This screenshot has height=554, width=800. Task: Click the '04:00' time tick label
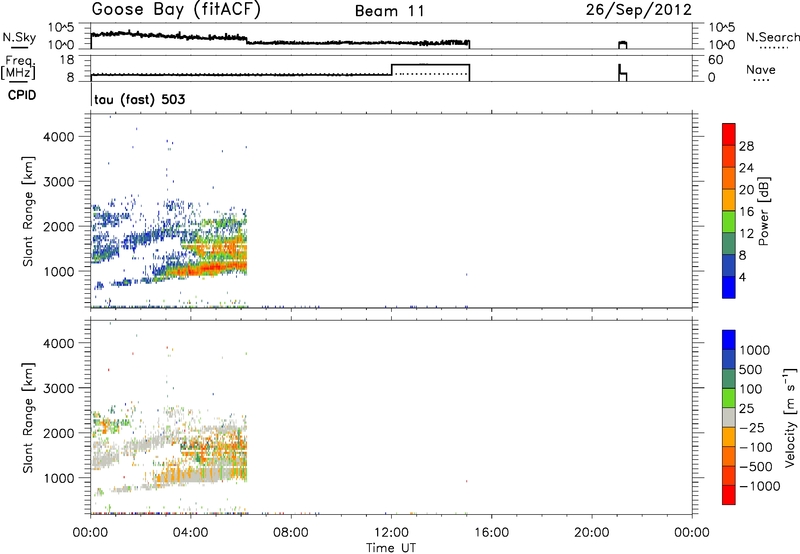pos(191,533)
